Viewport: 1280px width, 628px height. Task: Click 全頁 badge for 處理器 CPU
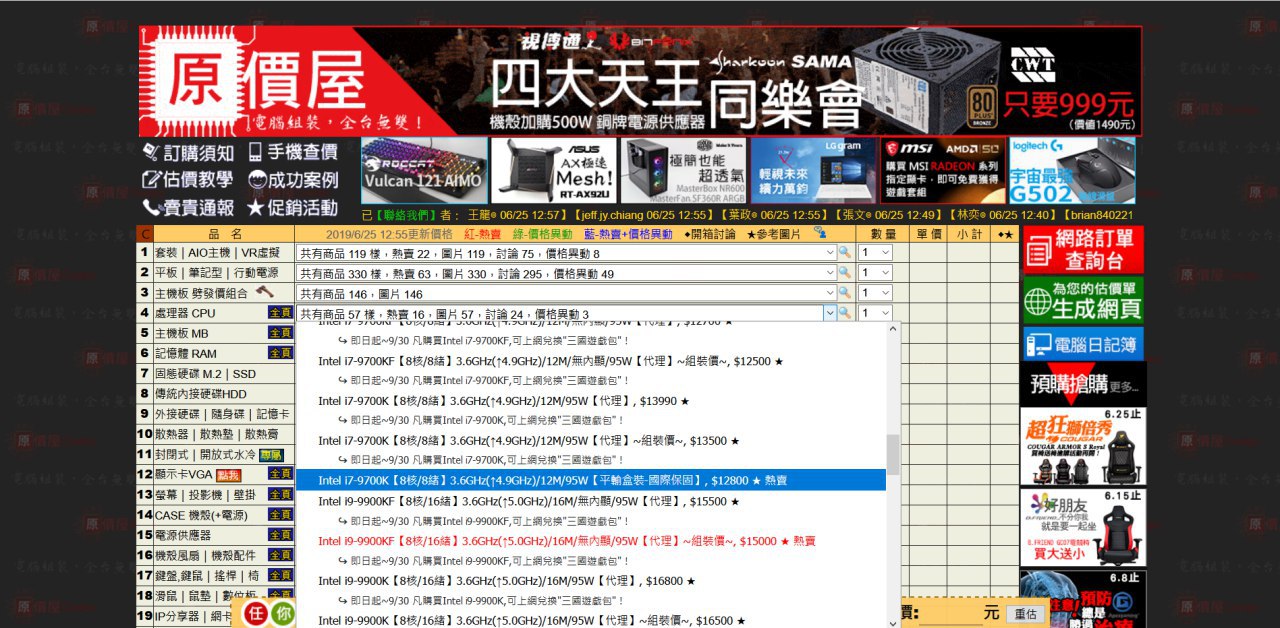pyautogui.click(x=281, y=313)
